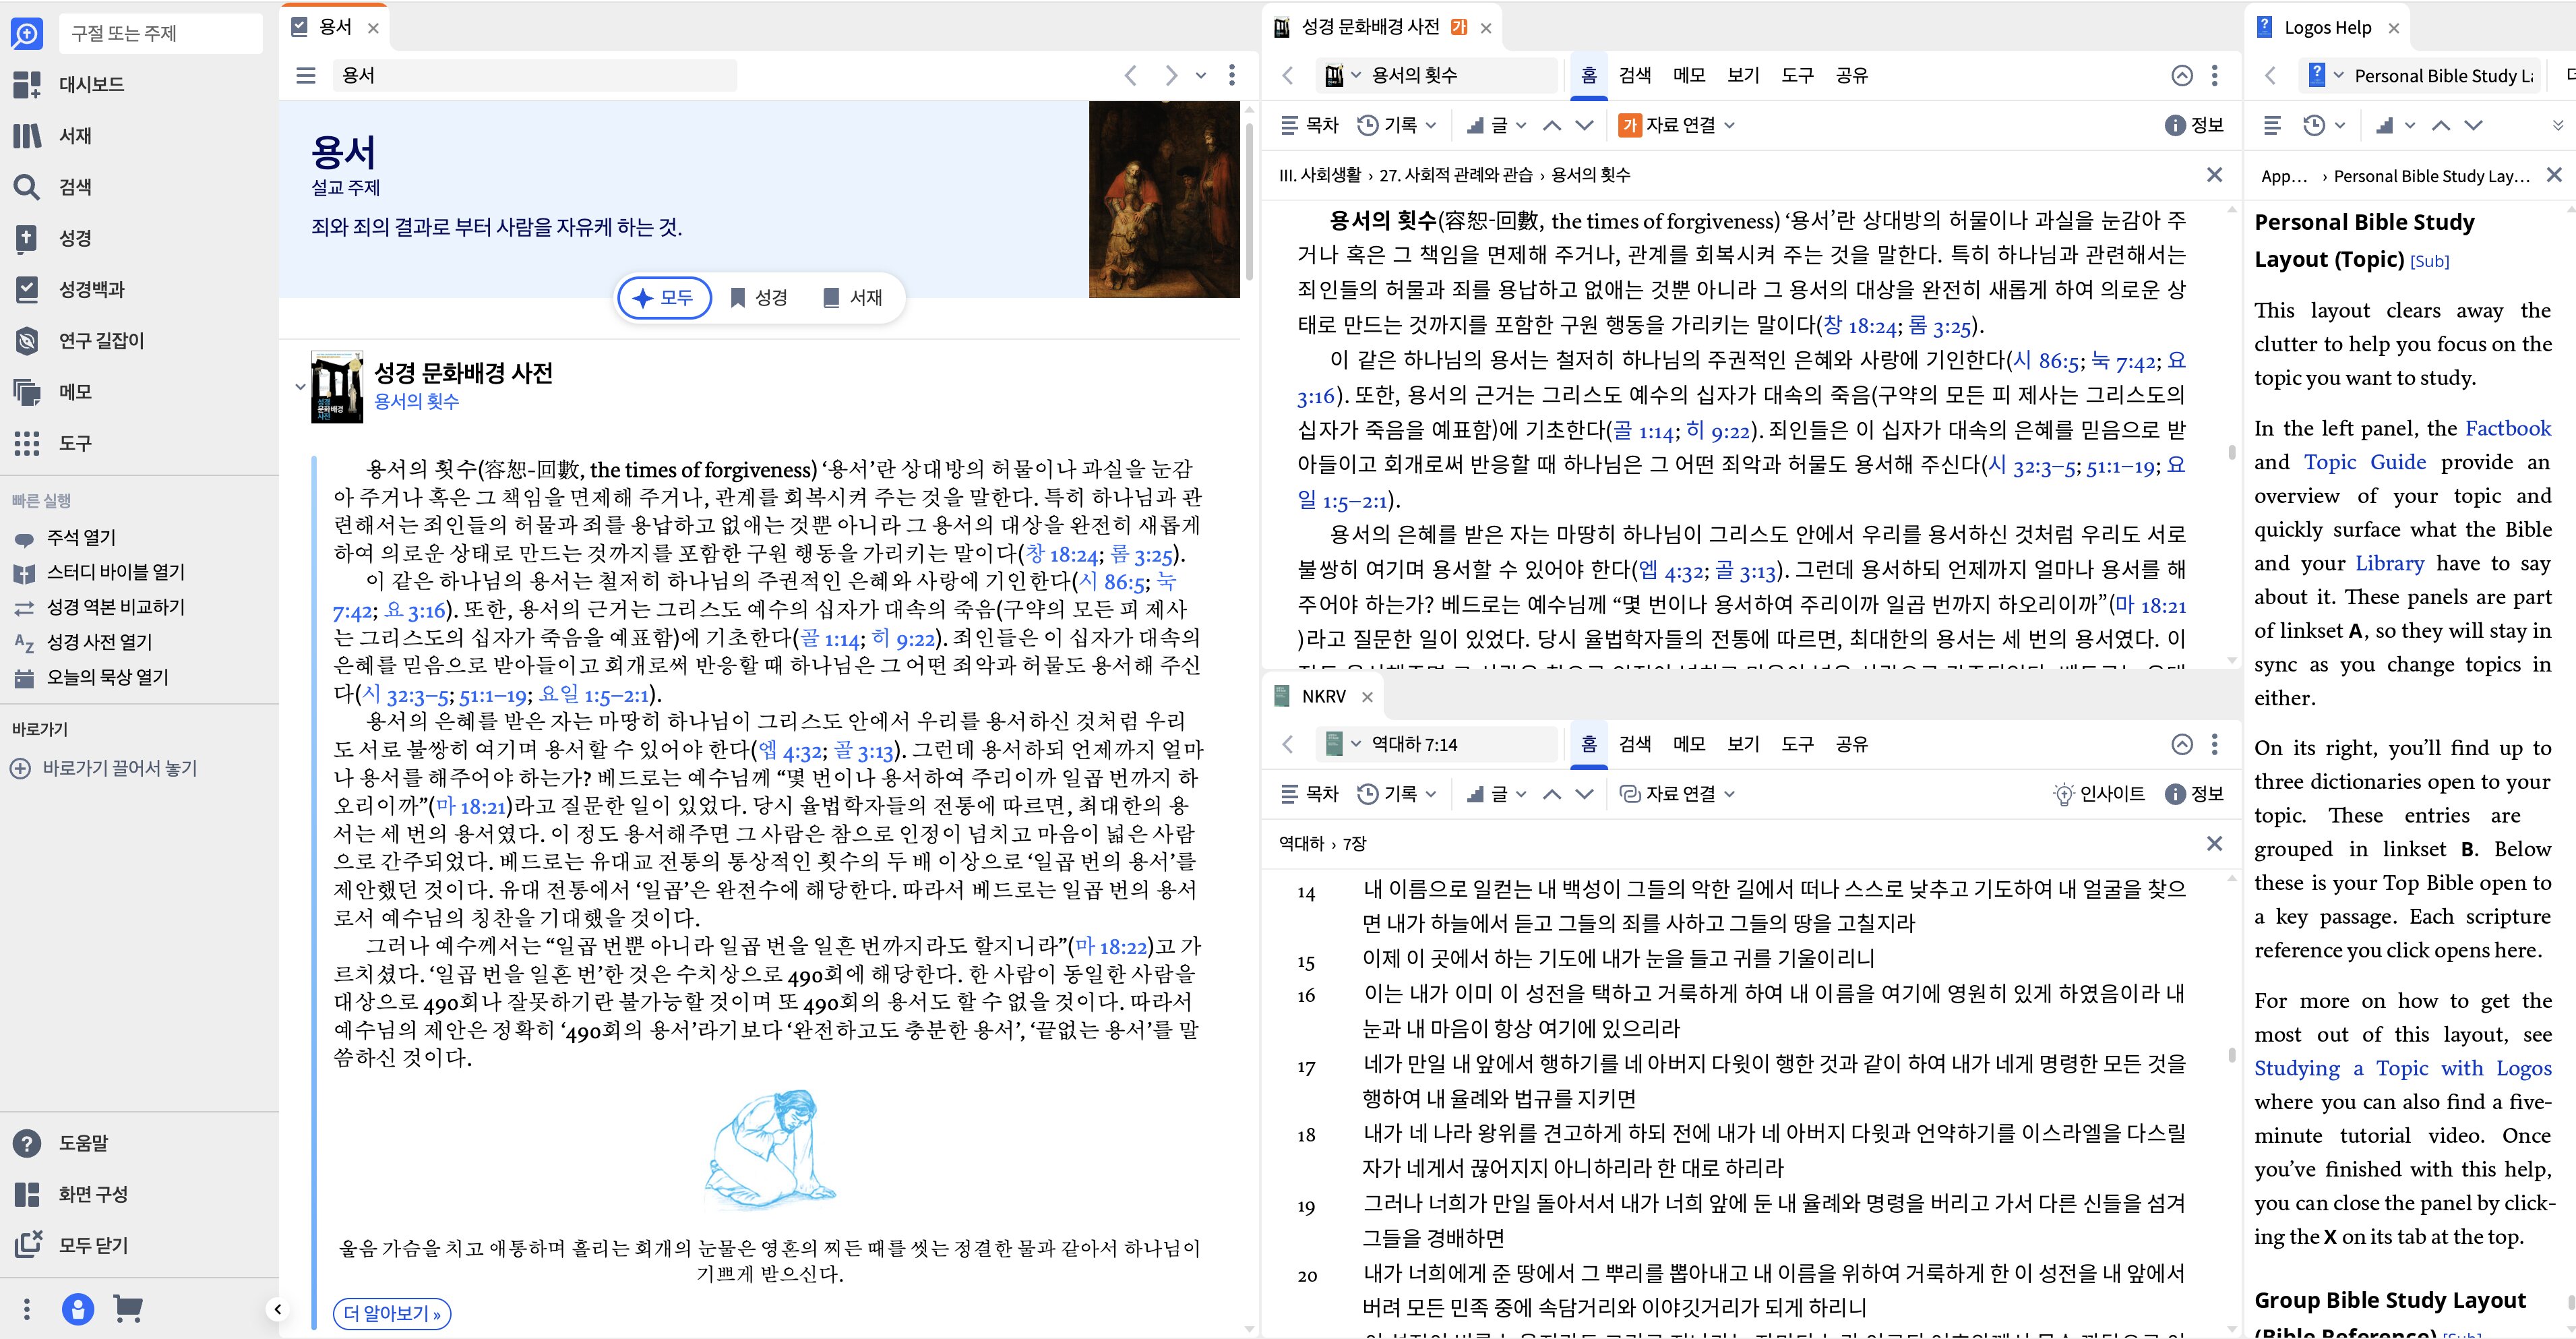This screenshot has width=2576, height=1339.
Task: Open the 용서 panel kebab menu
Action: (1232, 75)
